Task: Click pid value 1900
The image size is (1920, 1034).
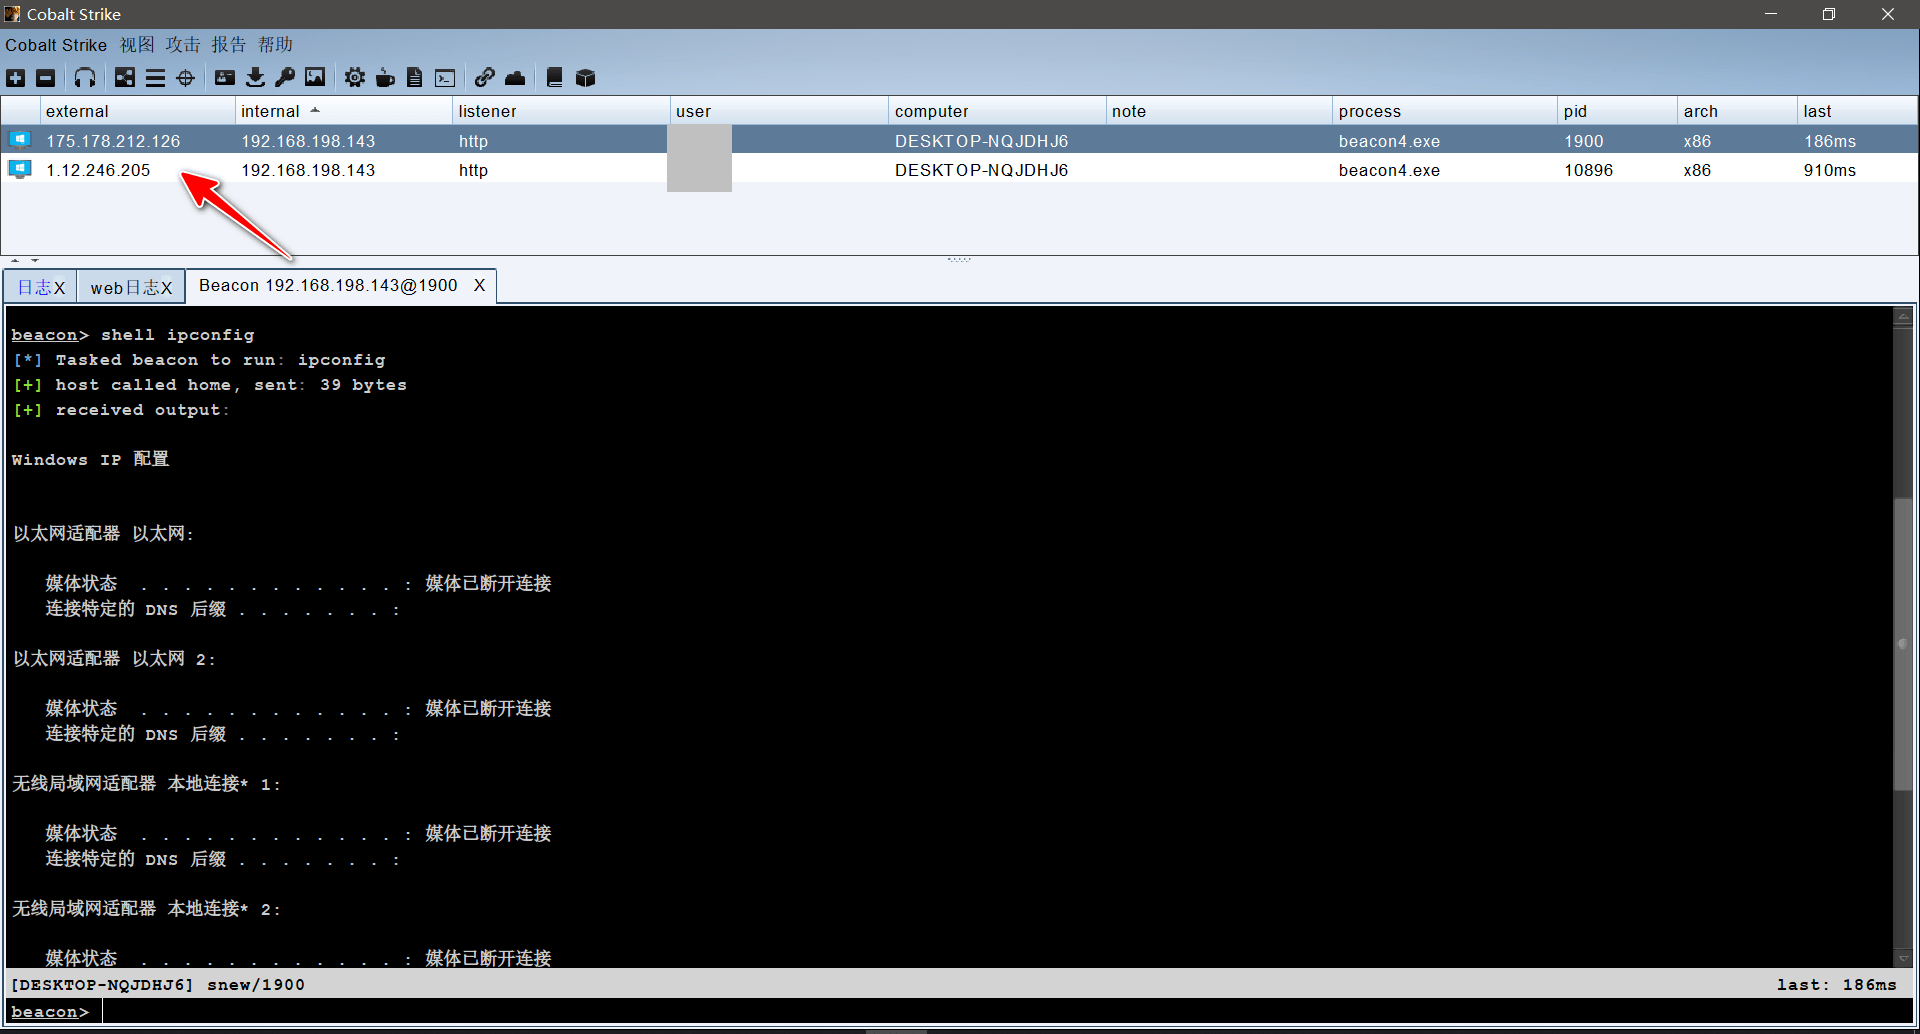Action: [x=1583, y=141]
